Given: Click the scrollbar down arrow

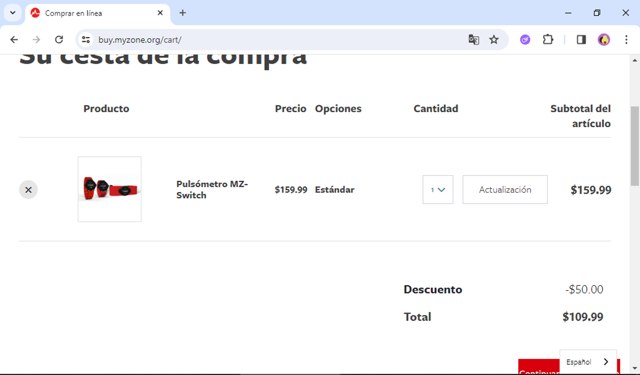Looking at the screenshot, I should pyautogui.click(x=635, y=368).
